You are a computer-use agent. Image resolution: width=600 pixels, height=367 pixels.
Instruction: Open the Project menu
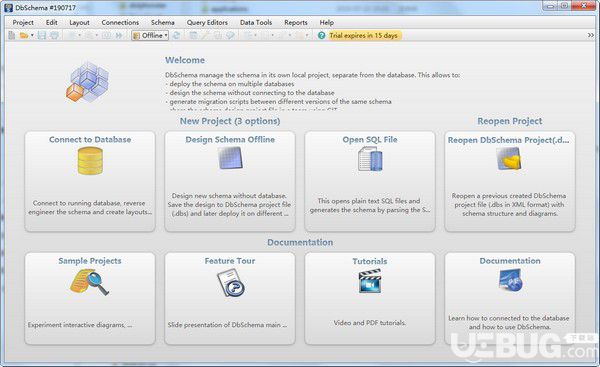point(23,23)
